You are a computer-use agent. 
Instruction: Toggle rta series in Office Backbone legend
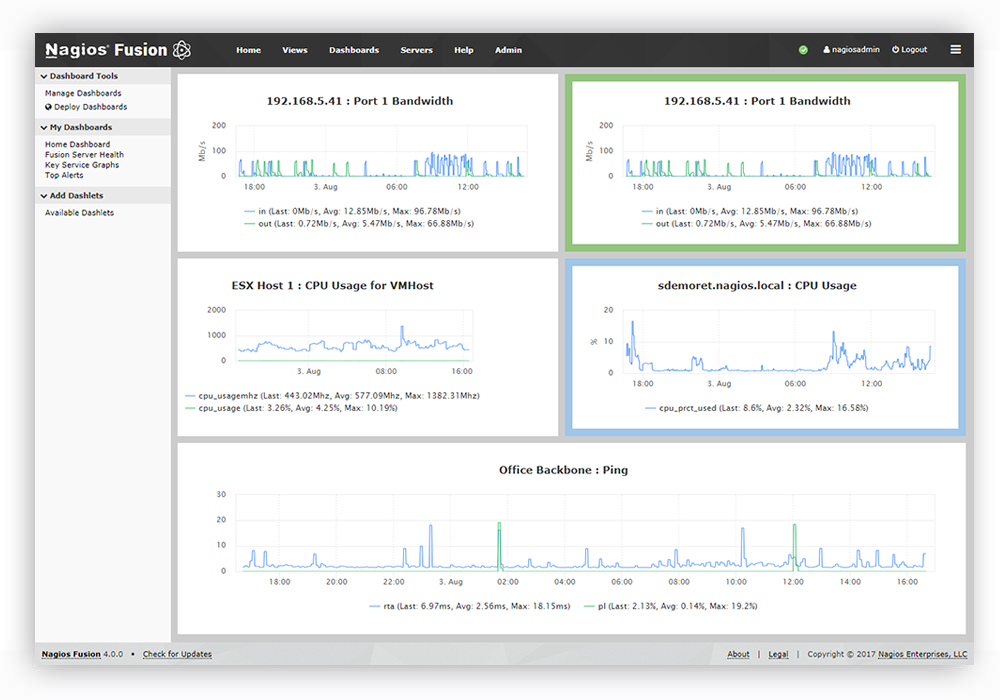[469, 606]
